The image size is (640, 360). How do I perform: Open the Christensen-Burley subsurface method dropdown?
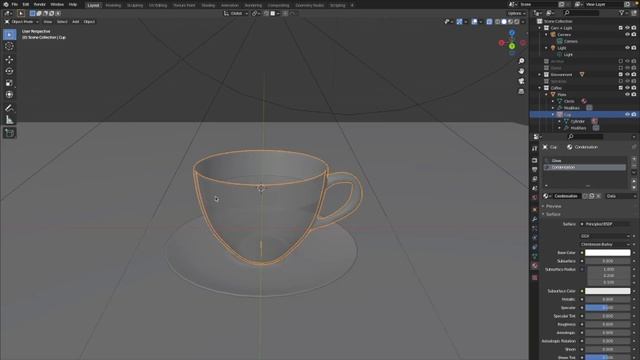[x=606, y=244]
